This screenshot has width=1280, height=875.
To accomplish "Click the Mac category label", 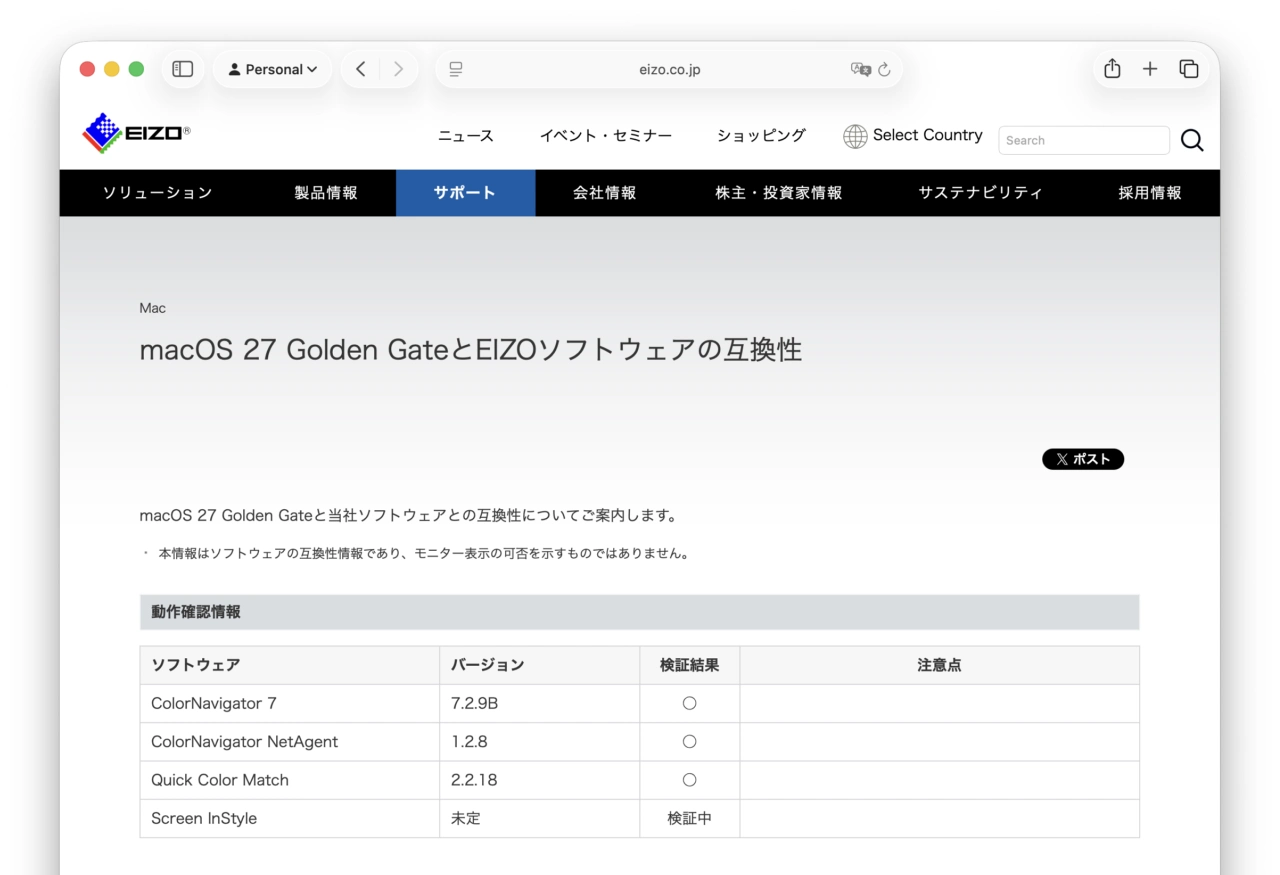I will coord(153,308).
